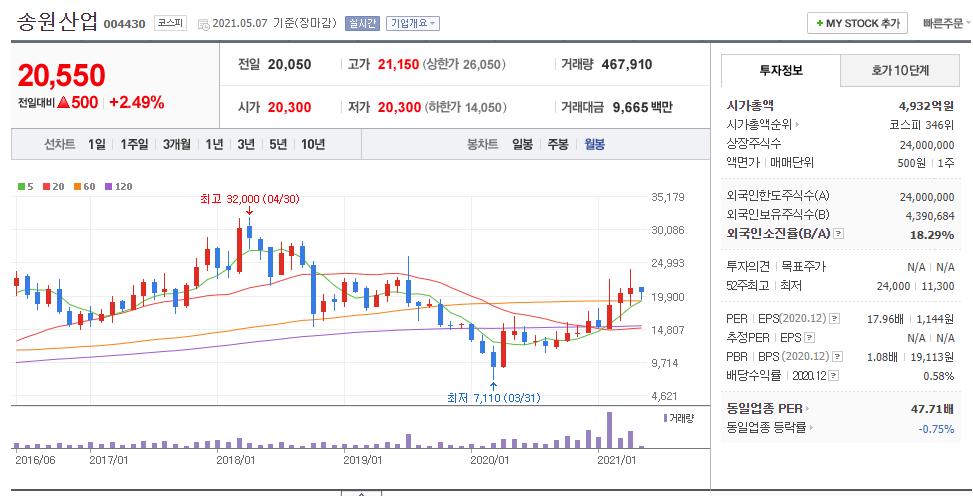Select the 10년 line chart period
973x496 pixels.
(x=313, y=144)
